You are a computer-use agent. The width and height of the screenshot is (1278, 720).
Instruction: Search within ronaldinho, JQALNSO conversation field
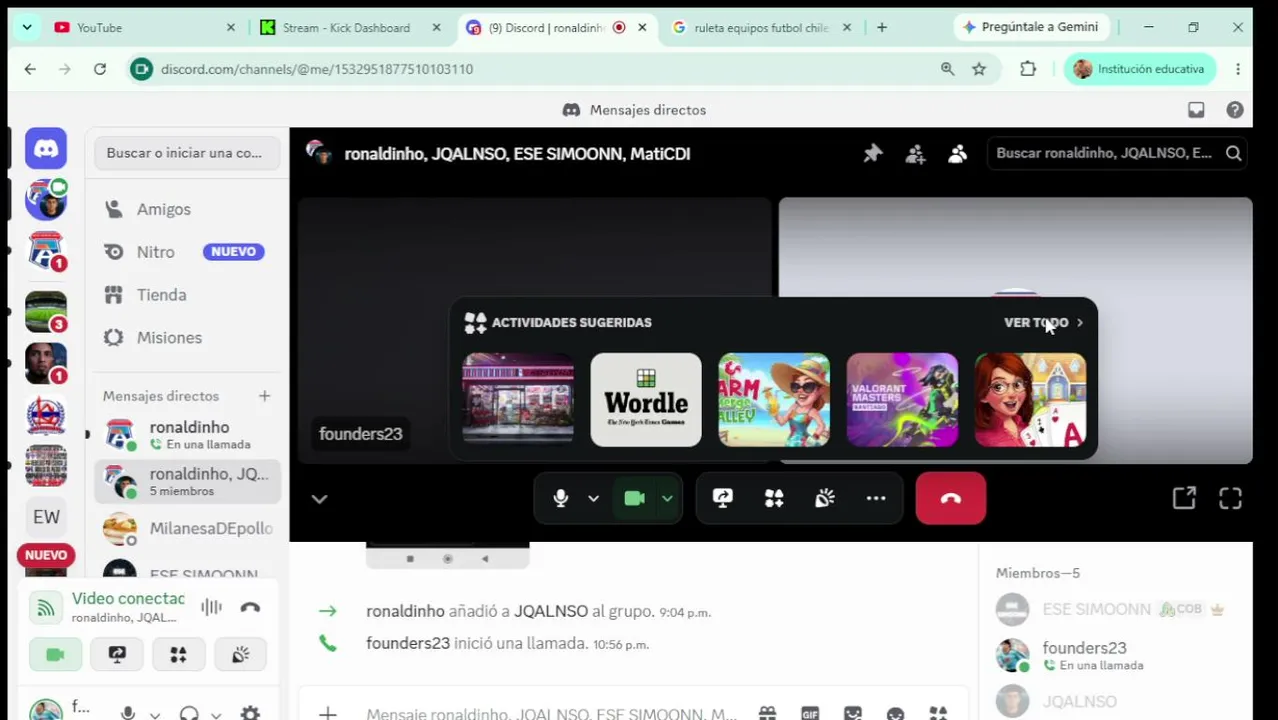point(1116,153)
